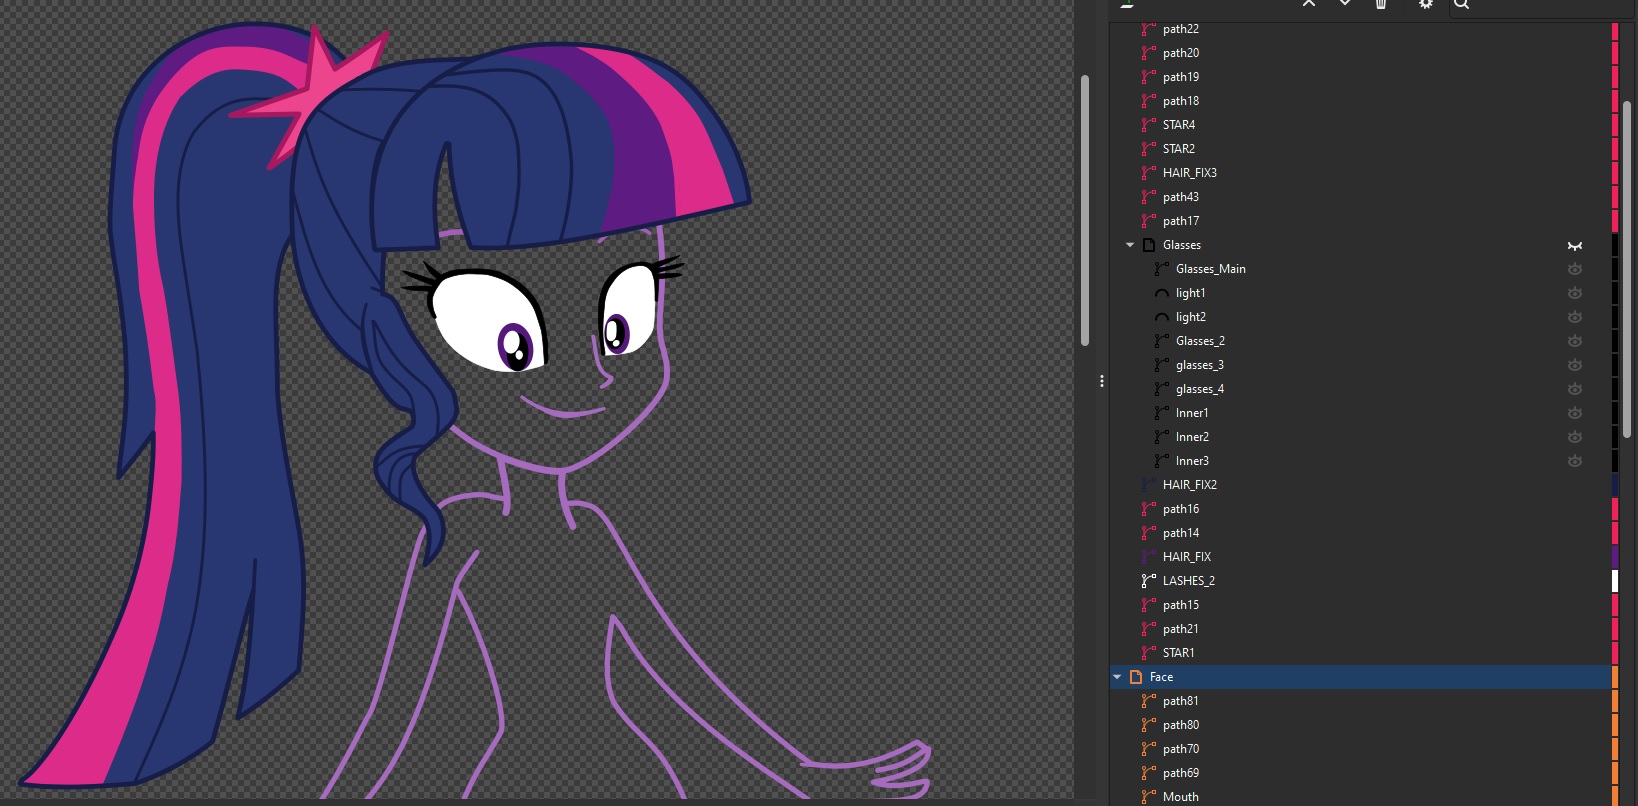Click the Glasses layer page icon

[x=1149, y=245]
